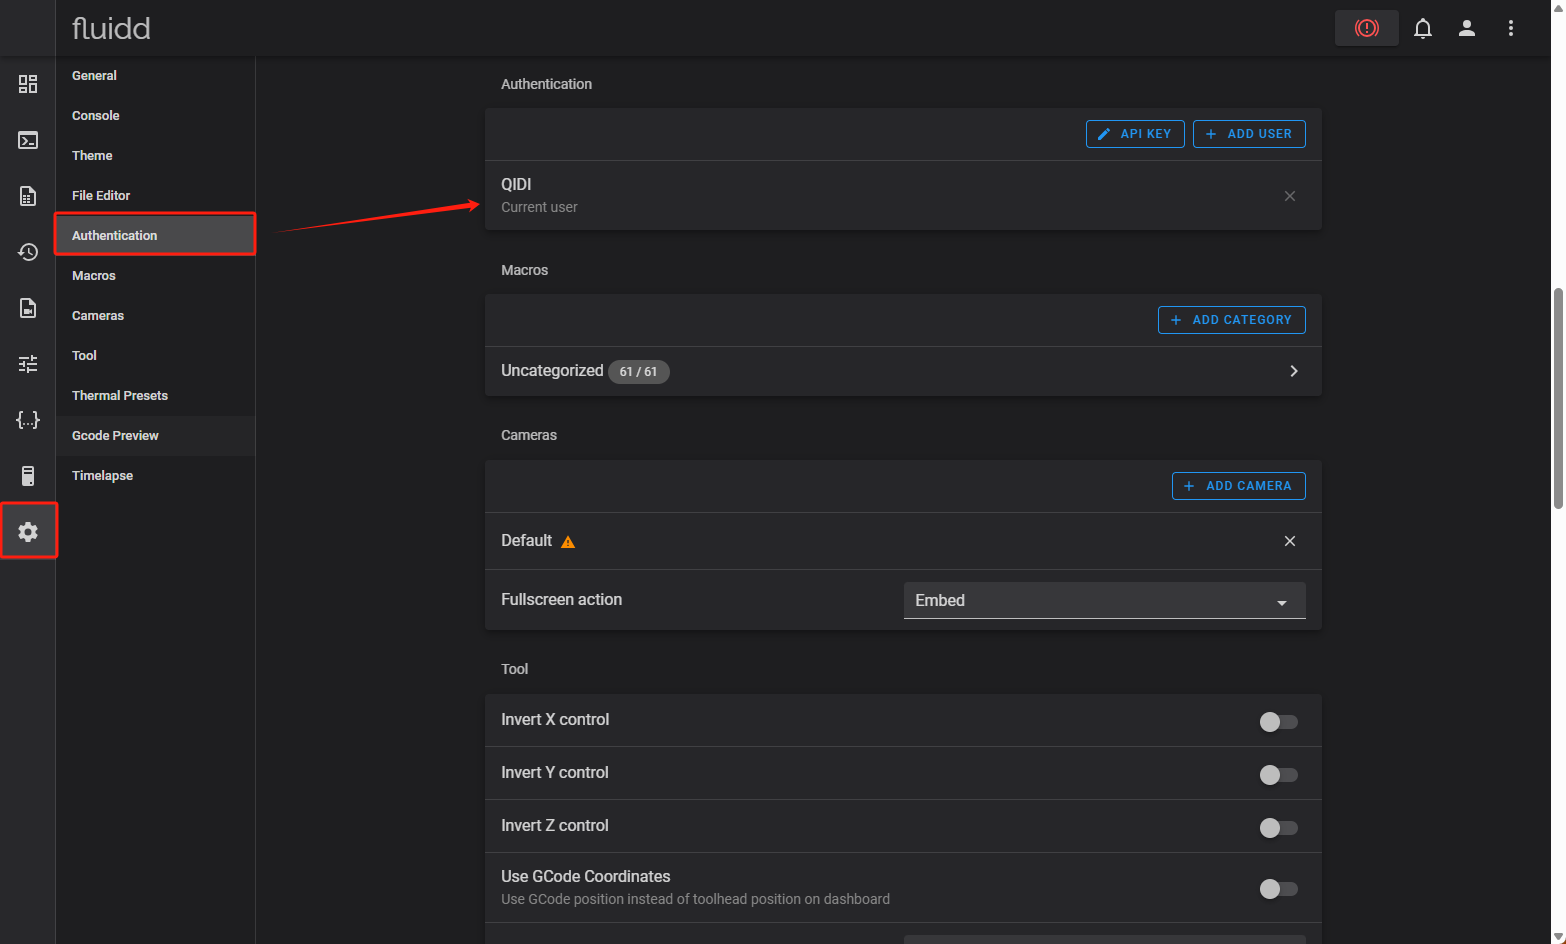1566x944 pixels.
Task: Open the Dashboard icon in left rail
Action: coord(28,84)
